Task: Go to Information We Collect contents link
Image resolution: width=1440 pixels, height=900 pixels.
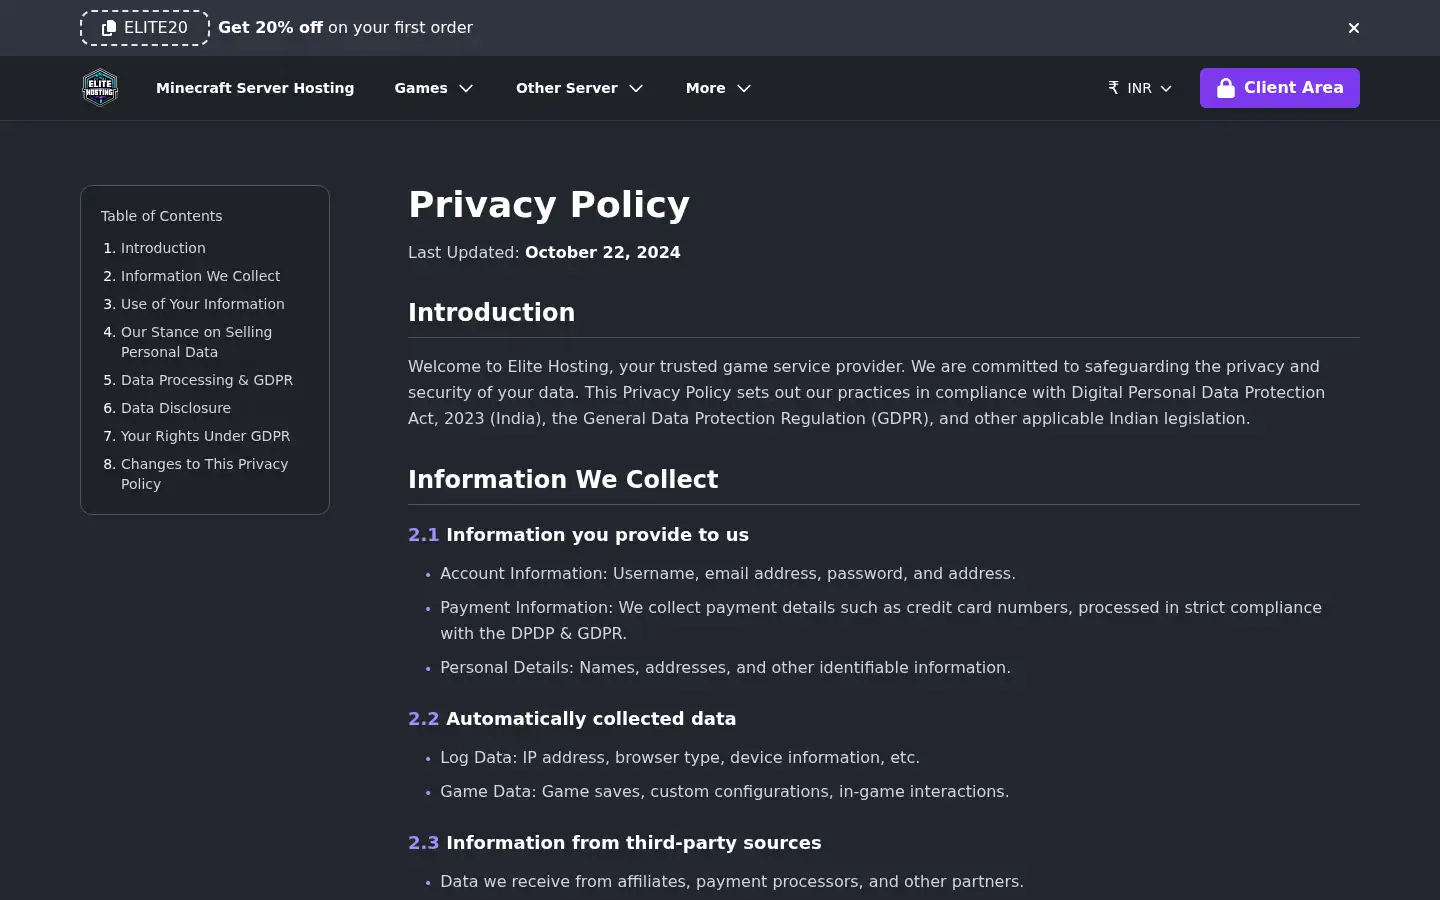Action: [200, 276]
